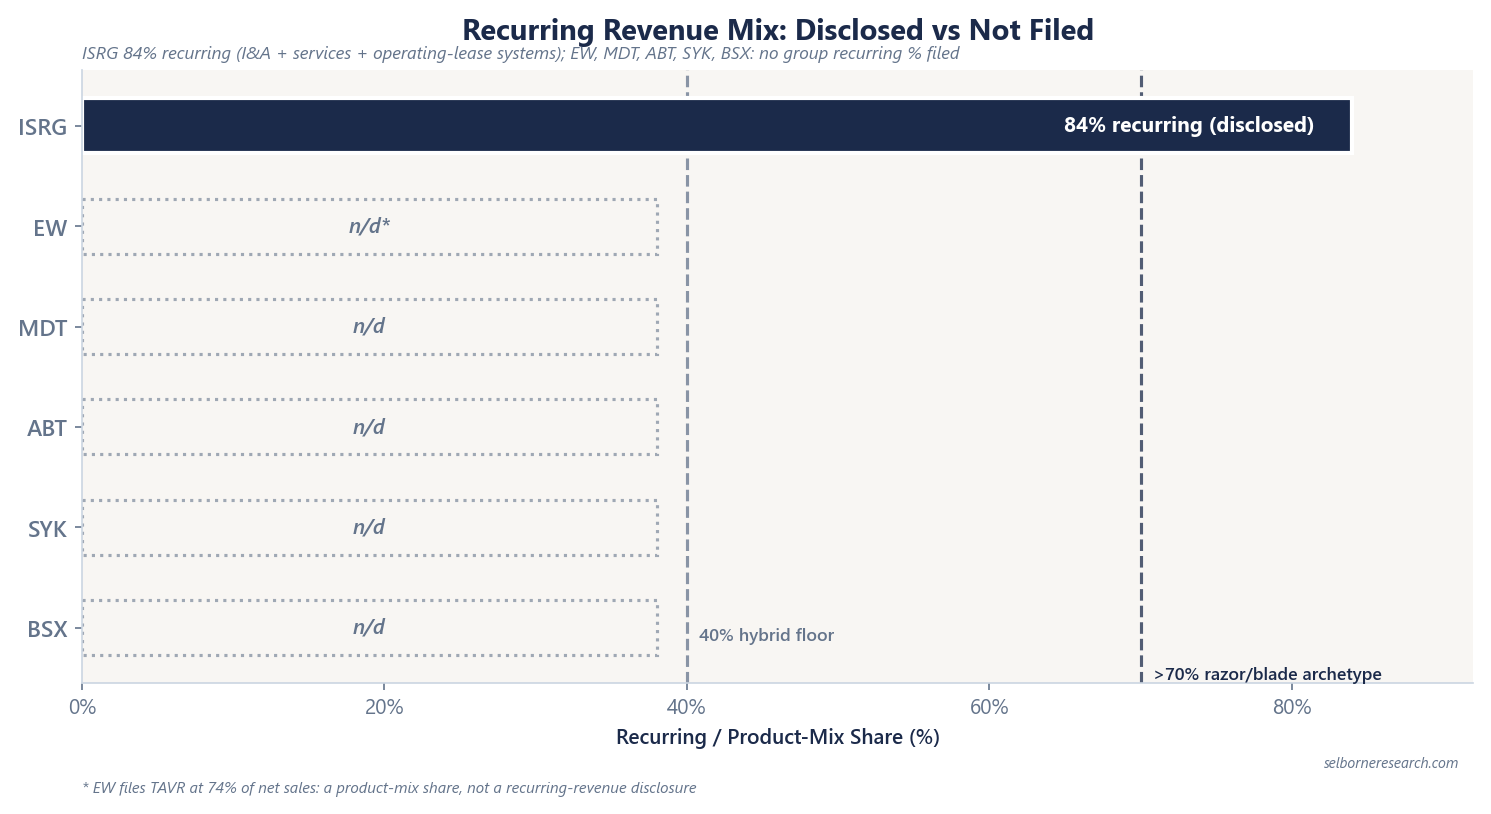This screenshot has height=814, width=1491.
Task: Click the MDT y-axis label
Action: coord(43,328)
